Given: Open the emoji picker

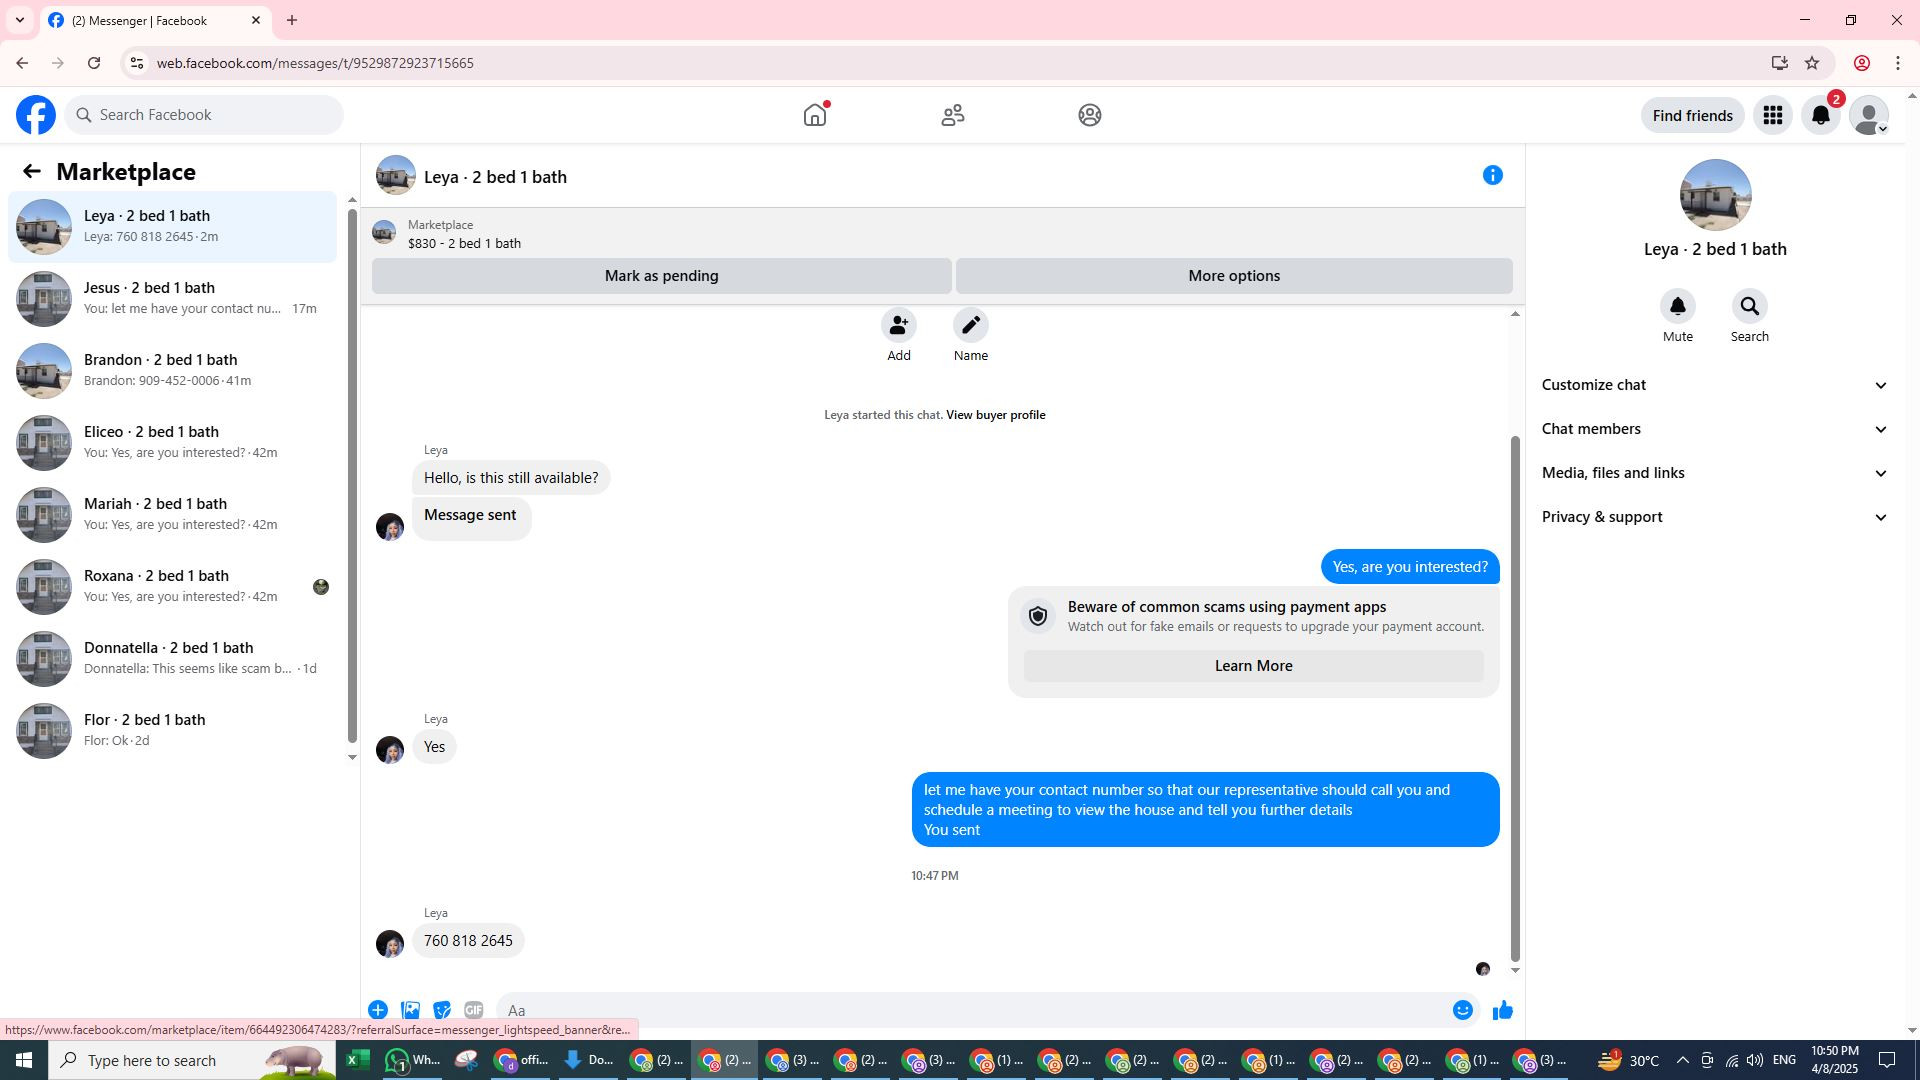Looking at the screenshot, I should click(x=1462, y=1010).
